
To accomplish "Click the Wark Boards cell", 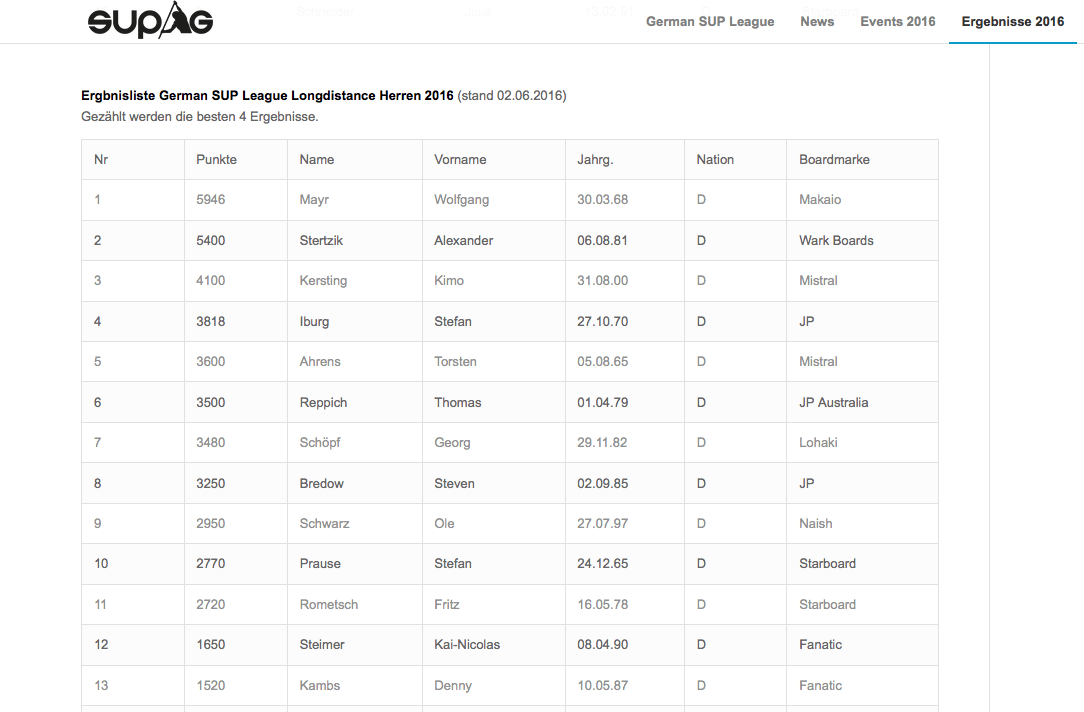I will (836, 240).
